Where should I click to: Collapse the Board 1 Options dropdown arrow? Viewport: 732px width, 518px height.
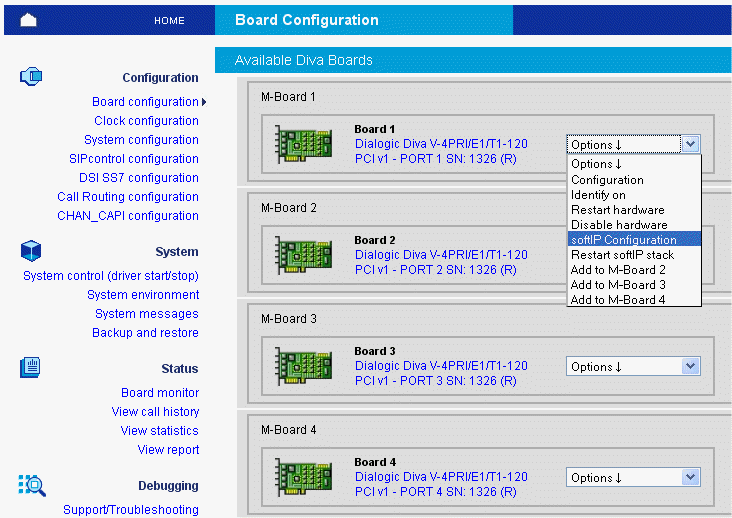point(691,144)
